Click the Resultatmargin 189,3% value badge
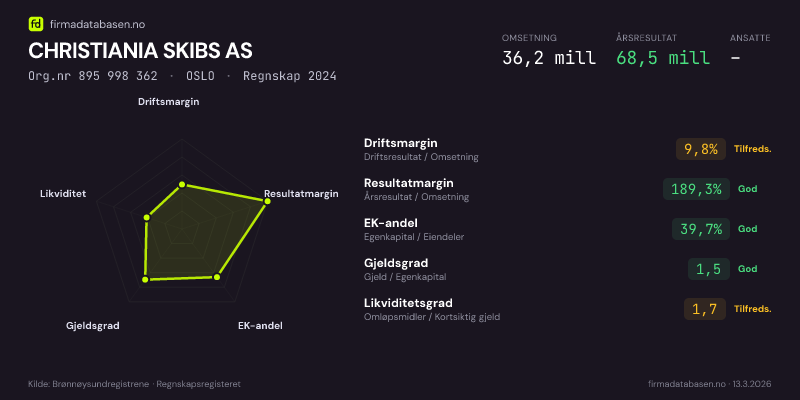The height and width of the screenshot is (400, 800). coord(692,189)
